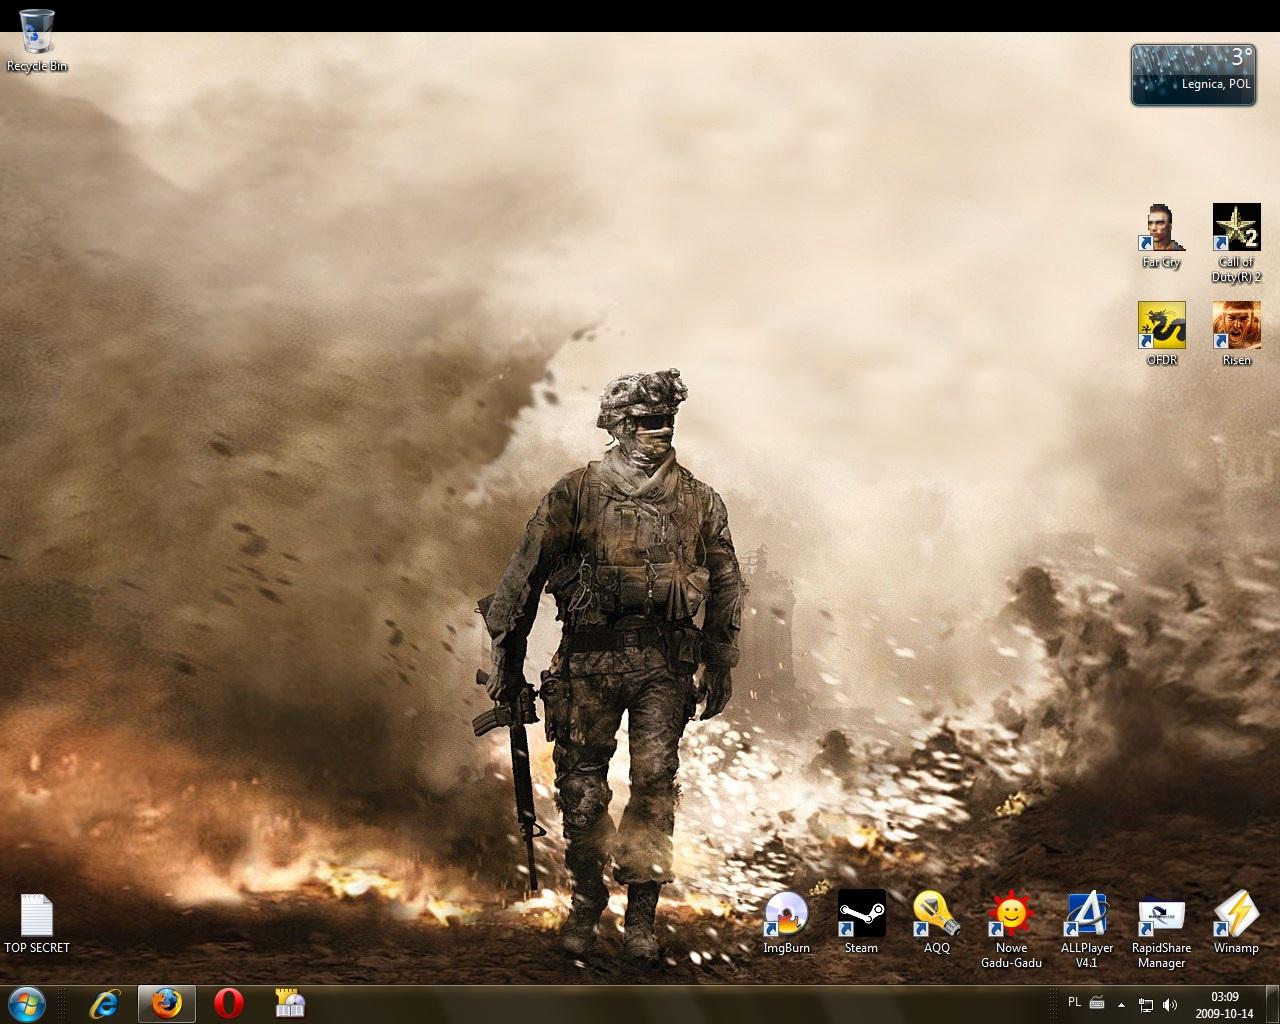1280x1024 pixels.
Task: Select the Call of Duty(R) 2 shortcut
Action: tap(1237, 243)
